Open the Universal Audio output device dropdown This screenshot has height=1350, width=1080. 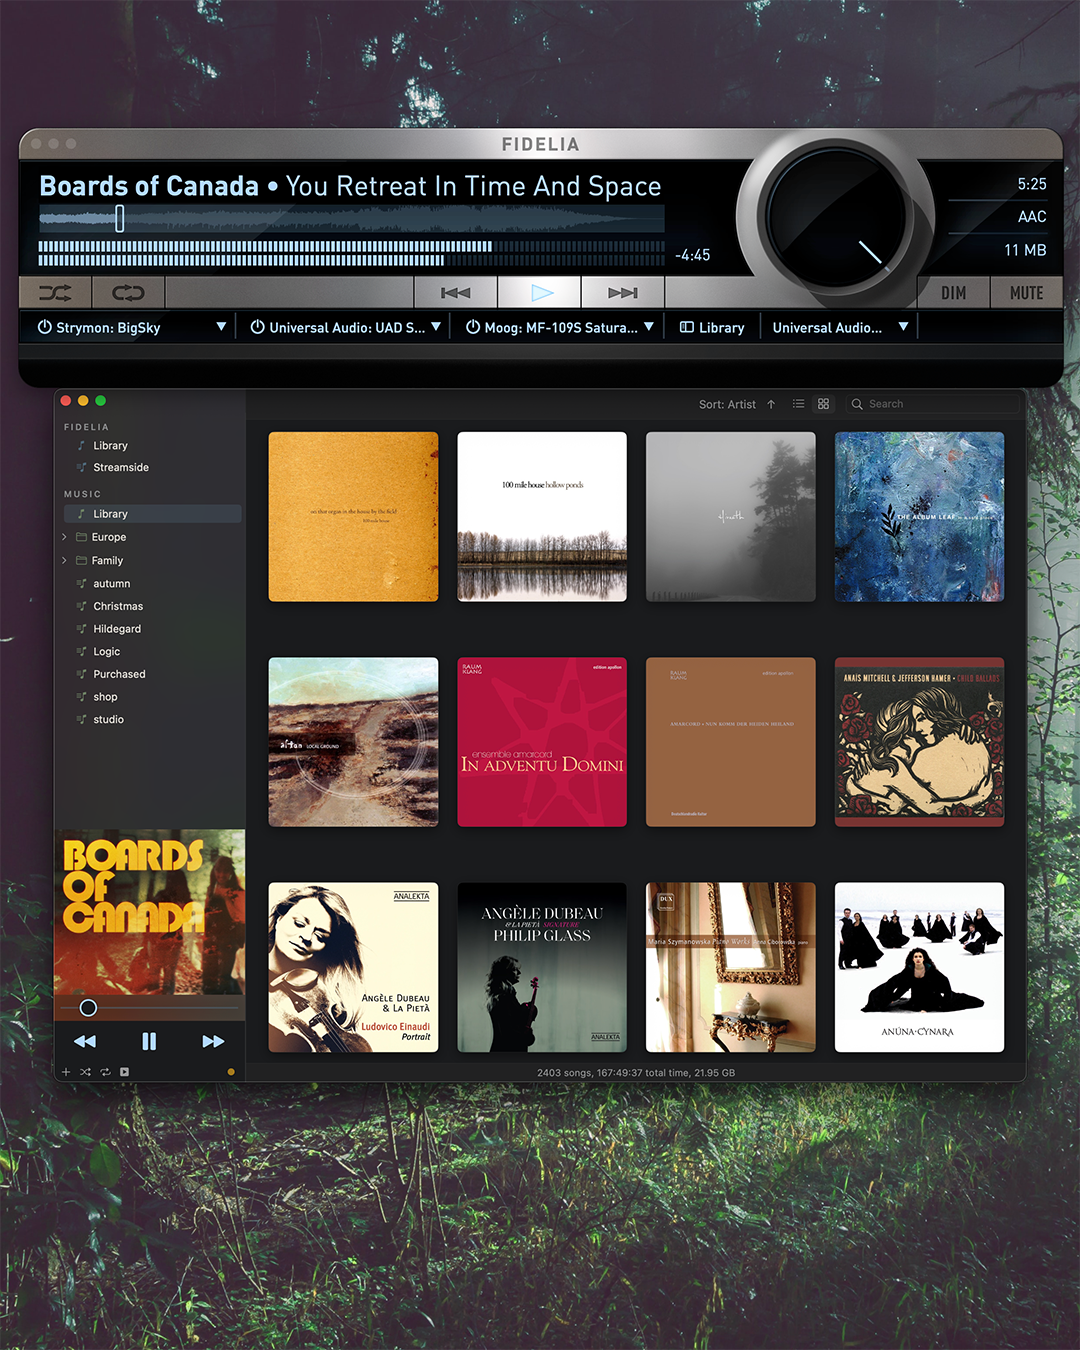(903, 327)
